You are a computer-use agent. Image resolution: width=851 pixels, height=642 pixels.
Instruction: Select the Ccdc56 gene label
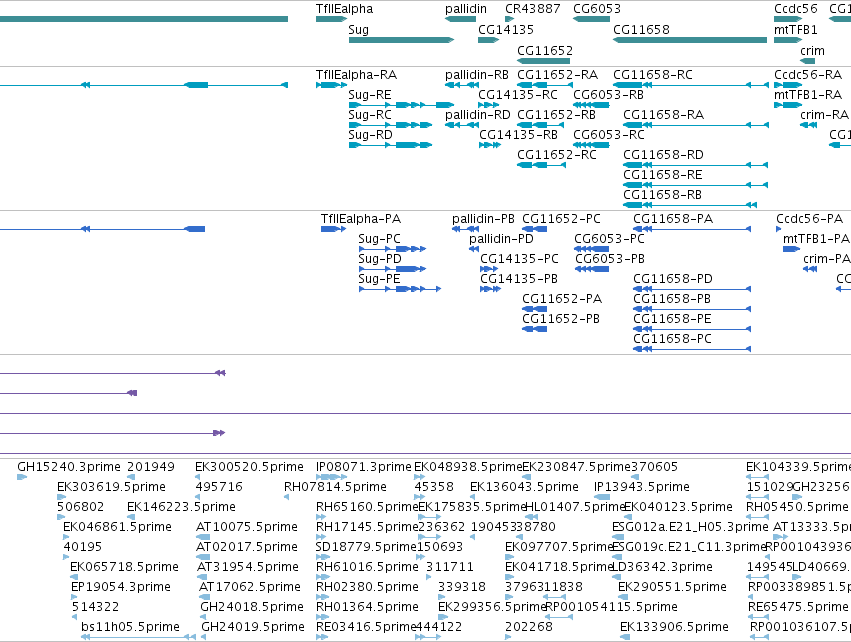796,9
